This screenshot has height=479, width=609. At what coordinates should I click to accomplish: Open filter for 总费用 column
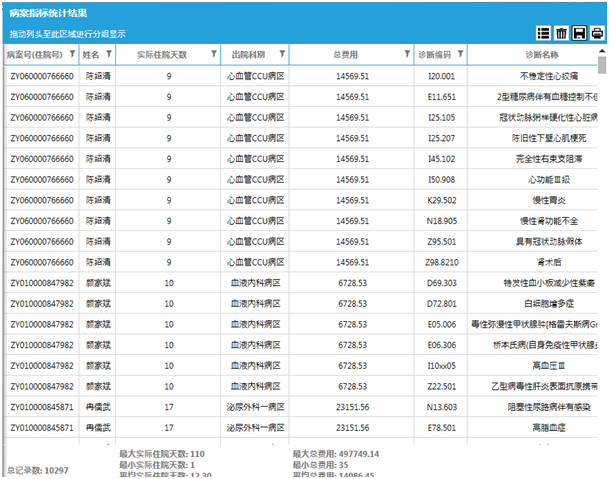click(x=407, y=54)
